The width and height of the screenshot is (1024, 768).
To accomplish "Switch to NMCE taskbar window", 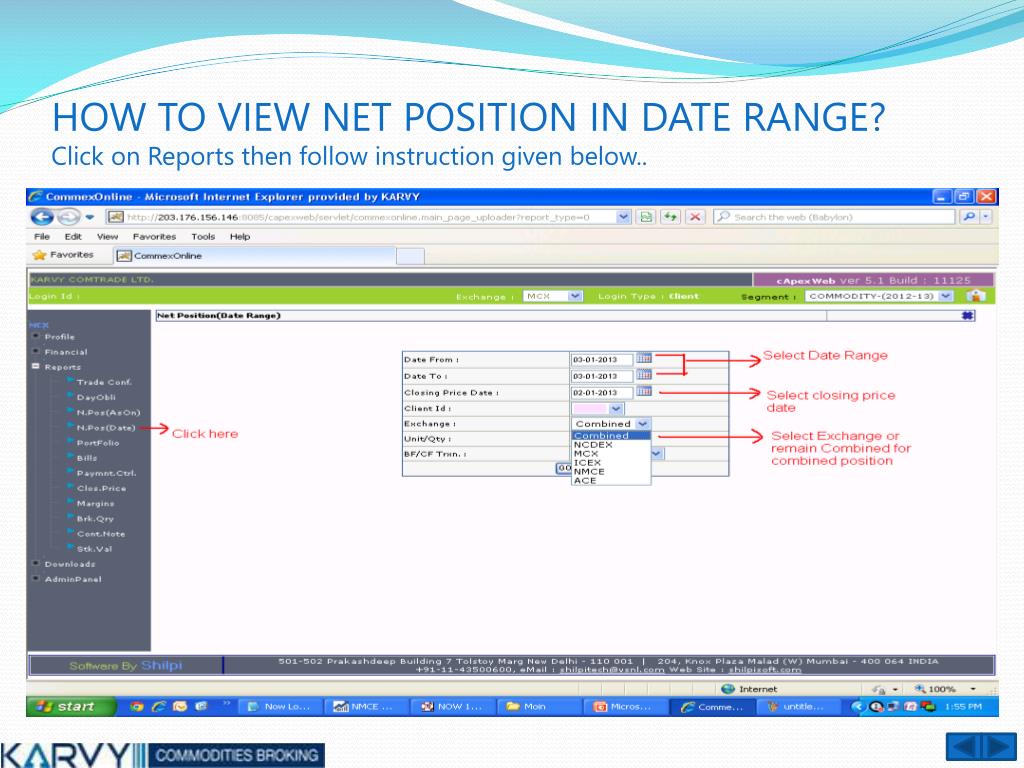I will click(365, 706).
